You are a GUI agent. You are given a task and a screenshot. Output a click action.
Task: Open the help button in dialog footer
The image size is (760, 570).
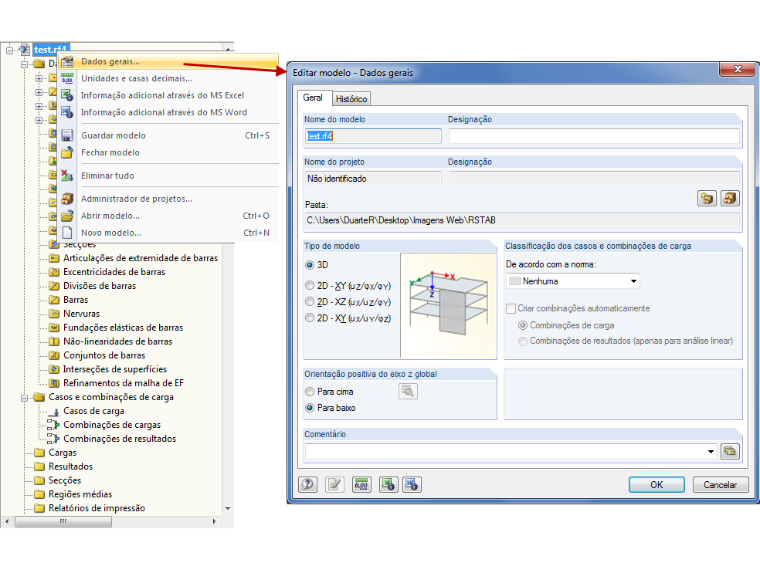click(x=308, y=484)
